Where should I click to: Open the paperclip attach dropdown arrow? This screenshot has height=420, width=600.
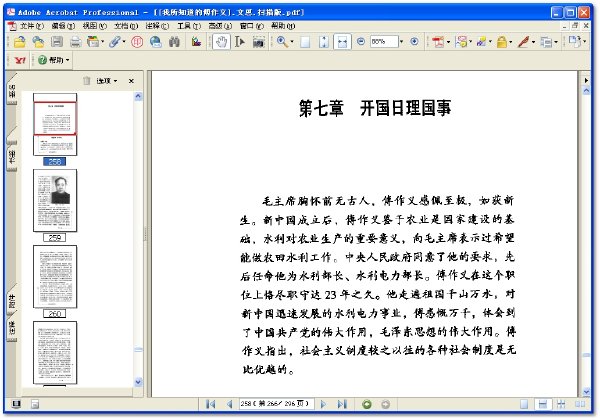(x=124, y=42)
